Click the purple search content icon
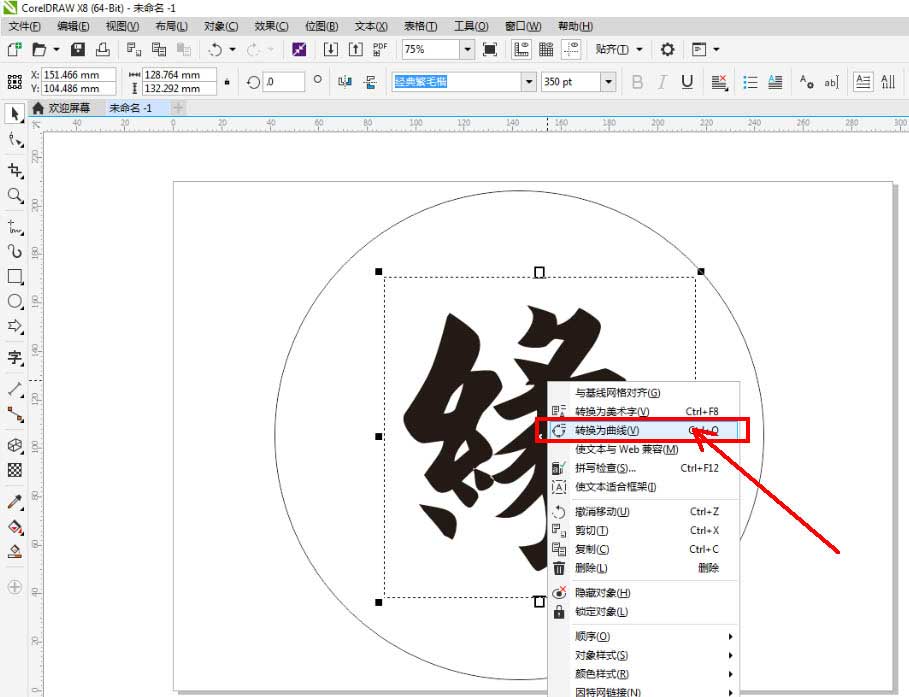Image resolution: width=909 pixels, height=697 pixels. (x=299, y=49)
